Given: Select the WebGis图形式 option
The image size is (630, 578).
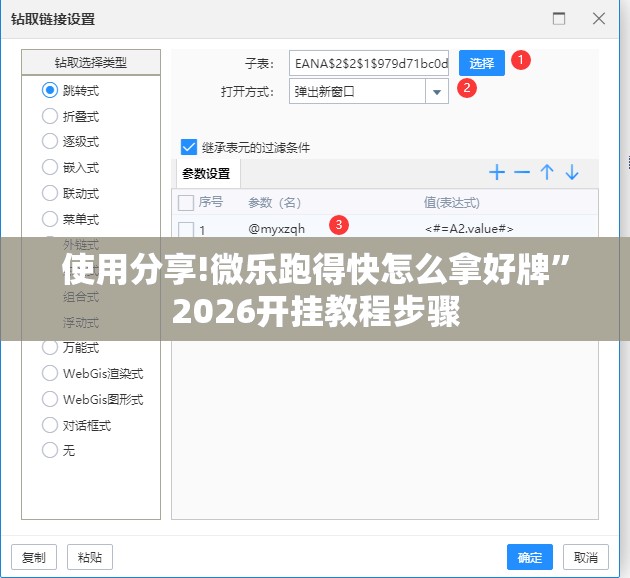Looking at the screenshot, I should 50,399.
